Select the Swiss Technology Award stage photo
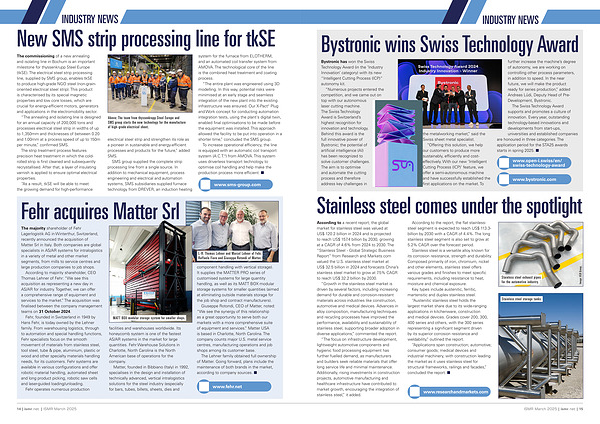The height and width of the screenshot is (424, 600). 450,94
